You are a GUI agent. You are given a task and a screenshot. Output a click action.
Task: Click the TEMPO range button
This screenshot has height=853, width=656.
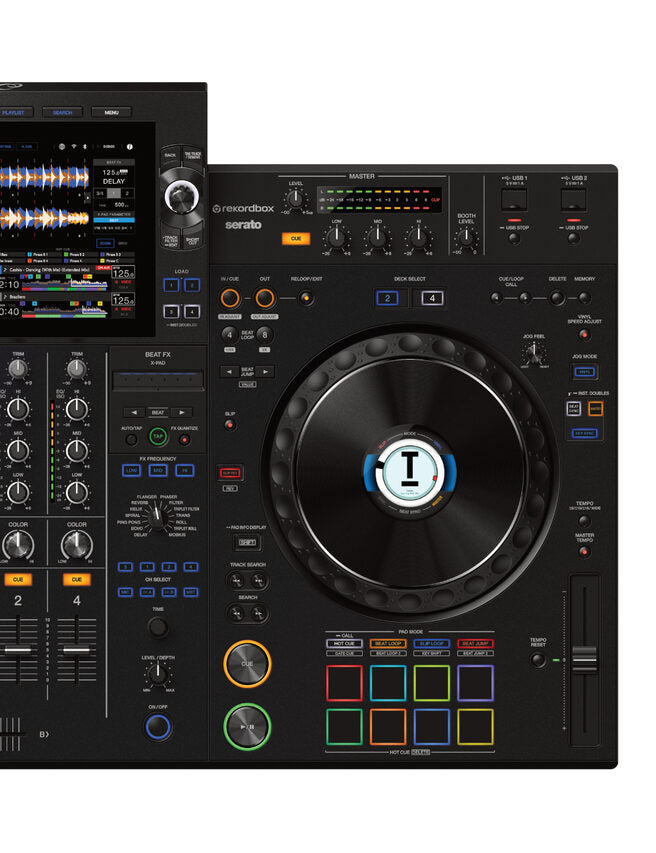584,521
